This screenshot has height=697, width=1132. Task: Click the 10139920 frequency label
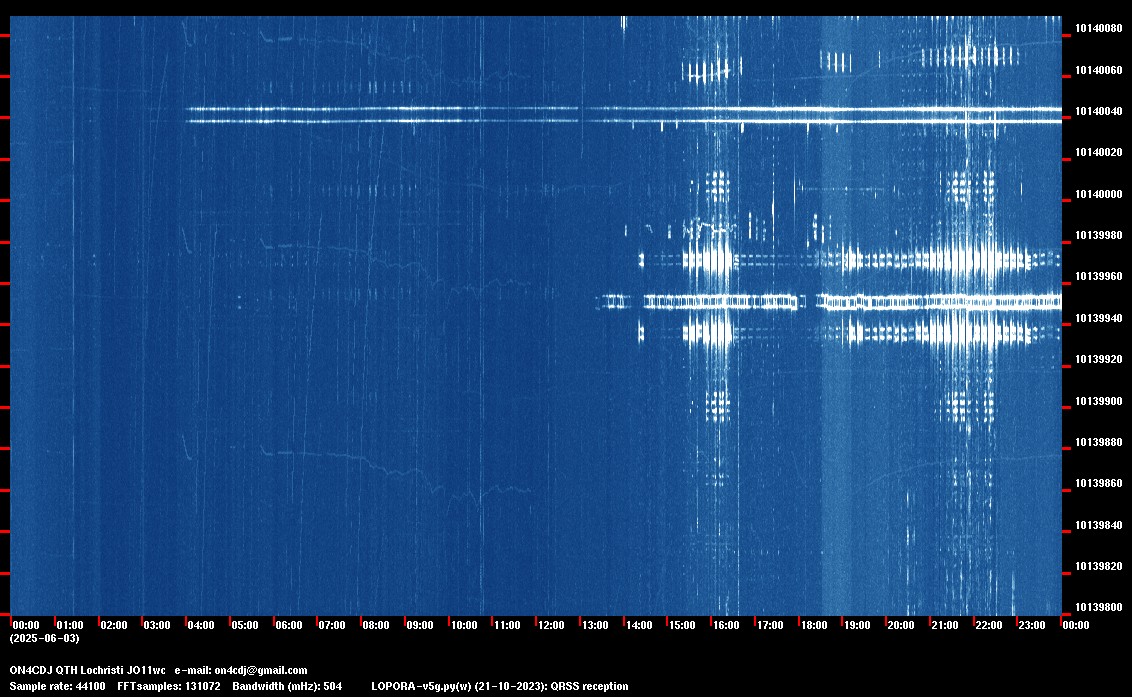point(1099,360)
